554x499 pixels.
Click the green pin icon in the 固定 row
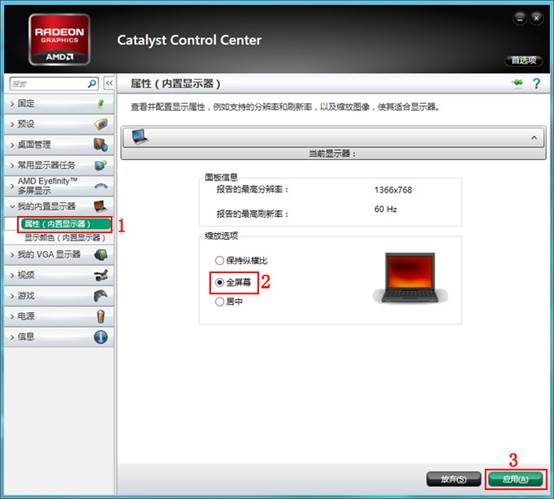pyautogui.click(x=101, y=104)
